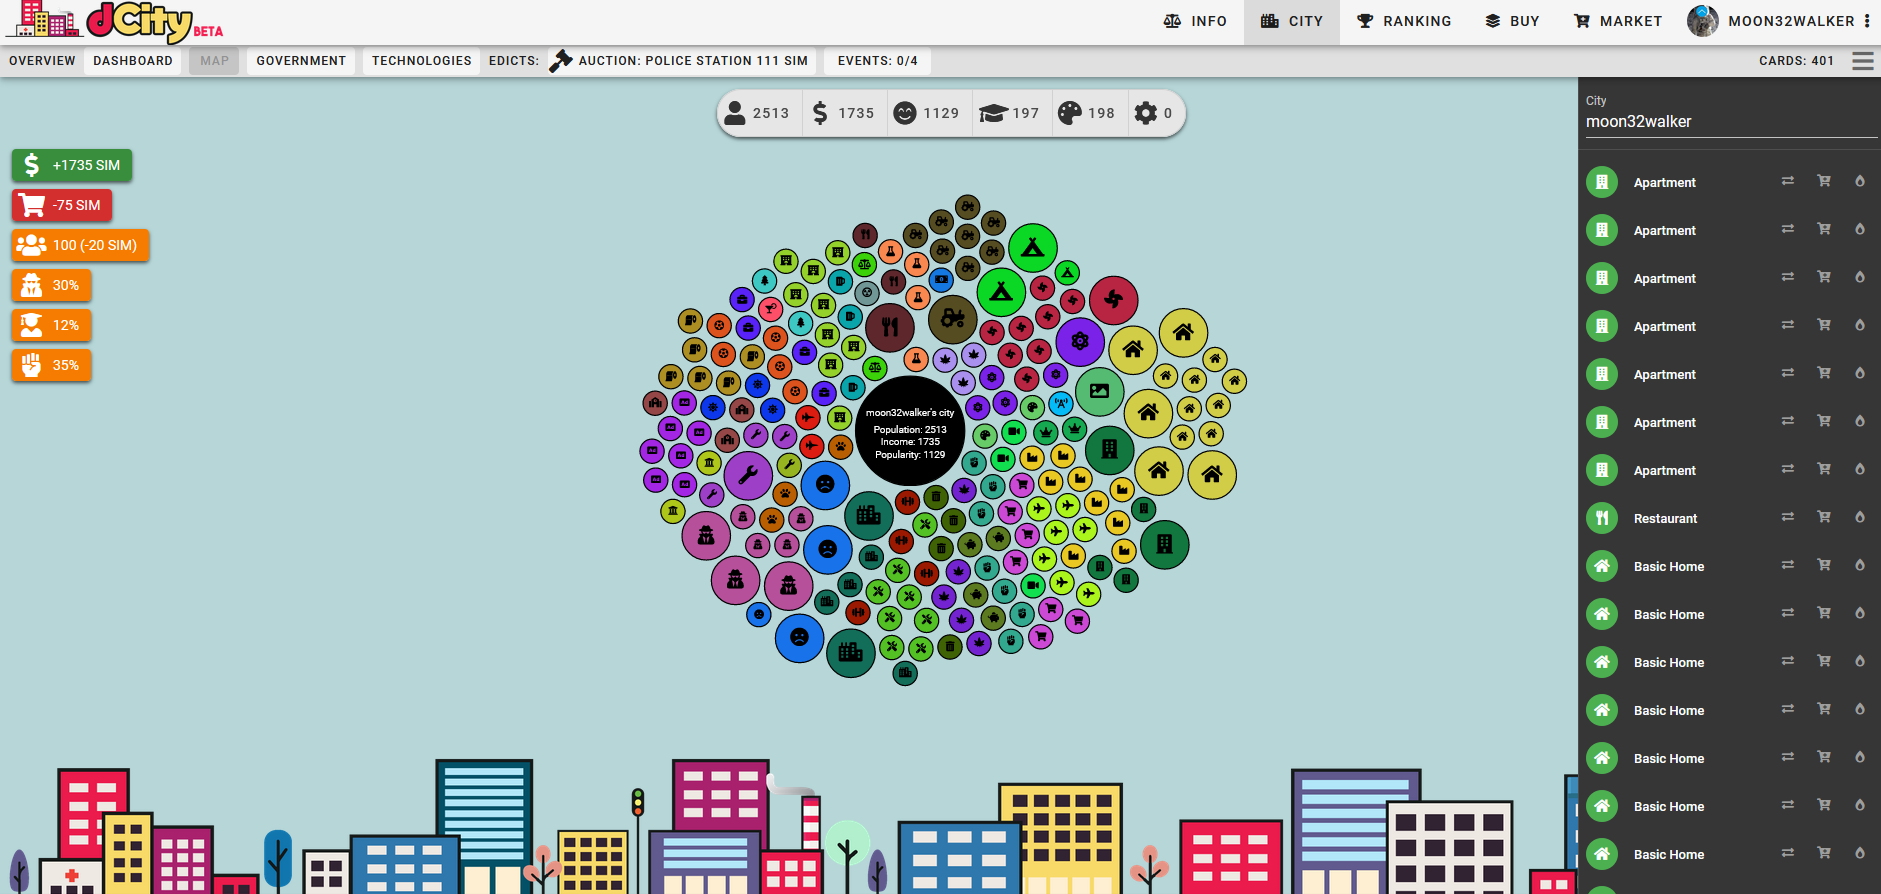The height and width of the screenshot is (894, 1881).
Task: Select the pink cocktail glass bubble
Action: point(770,309)
